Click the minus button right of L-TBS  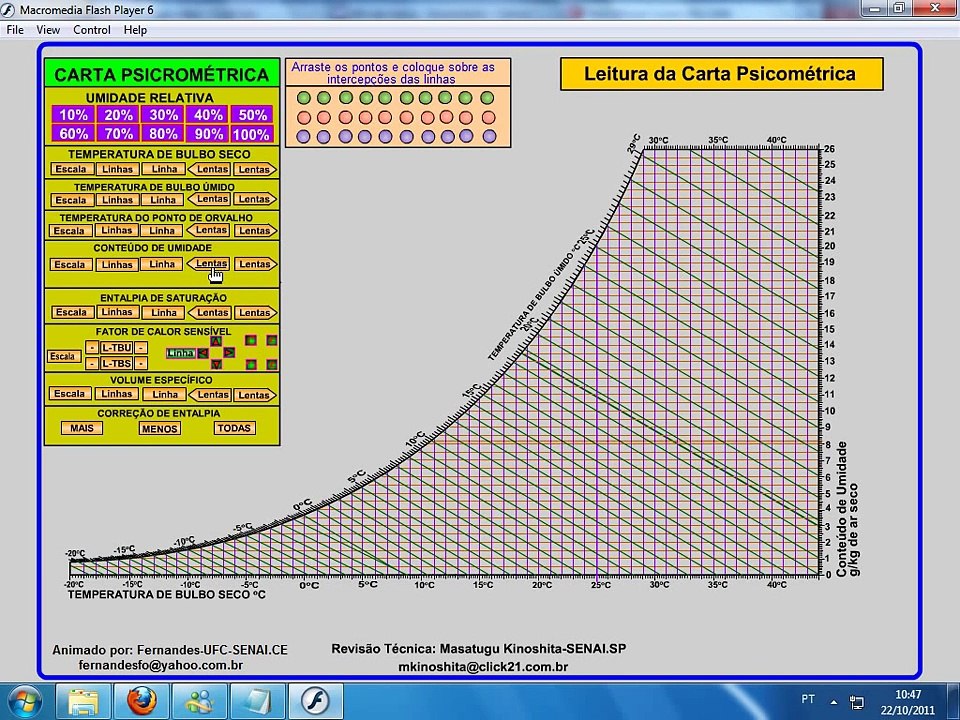(141, 364)
